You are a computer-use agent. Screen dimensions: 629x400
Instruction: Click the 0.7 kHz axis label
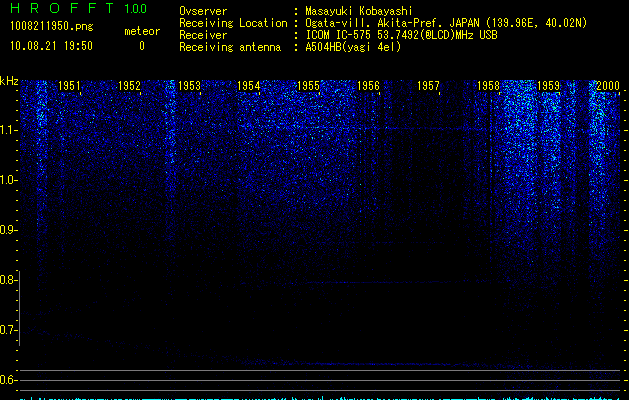[x=9, y=330]
